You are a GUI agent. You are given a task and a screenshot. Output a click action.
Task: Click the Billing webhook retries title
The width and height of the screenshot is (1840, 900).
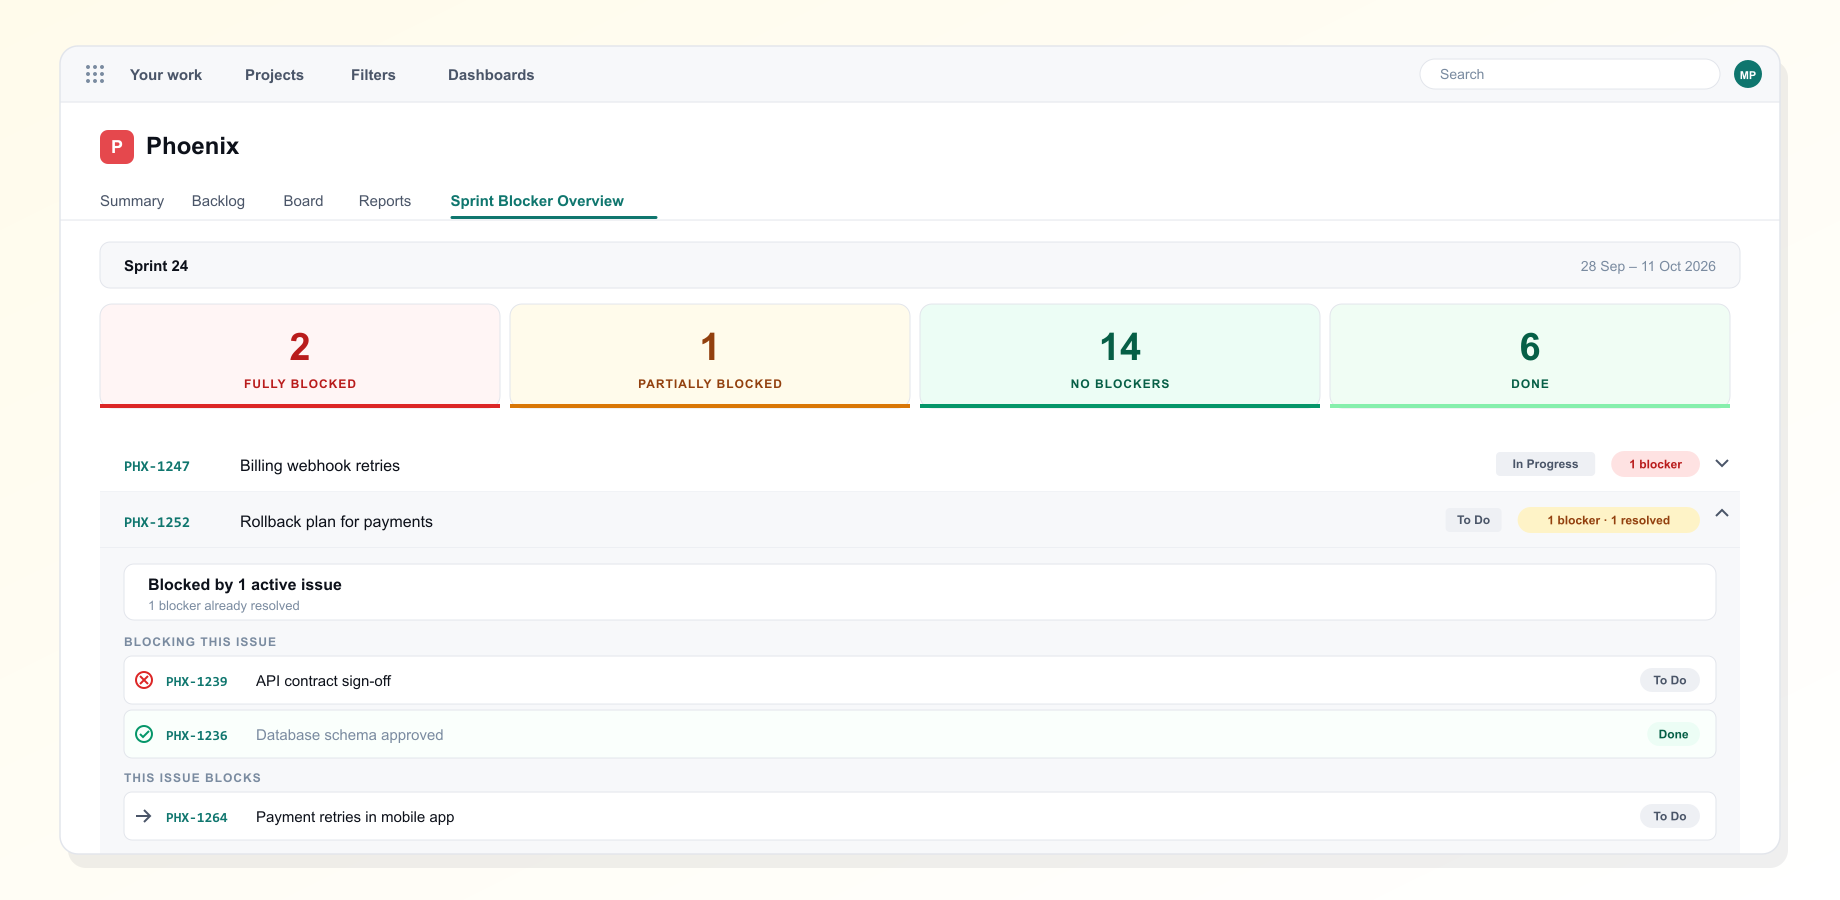[x=320, y=465]
